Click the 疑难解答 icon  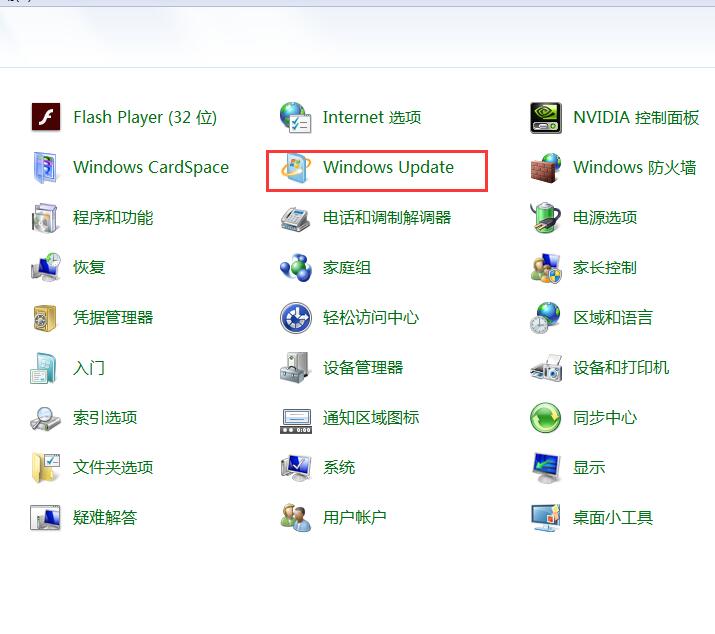pos(45,518)
